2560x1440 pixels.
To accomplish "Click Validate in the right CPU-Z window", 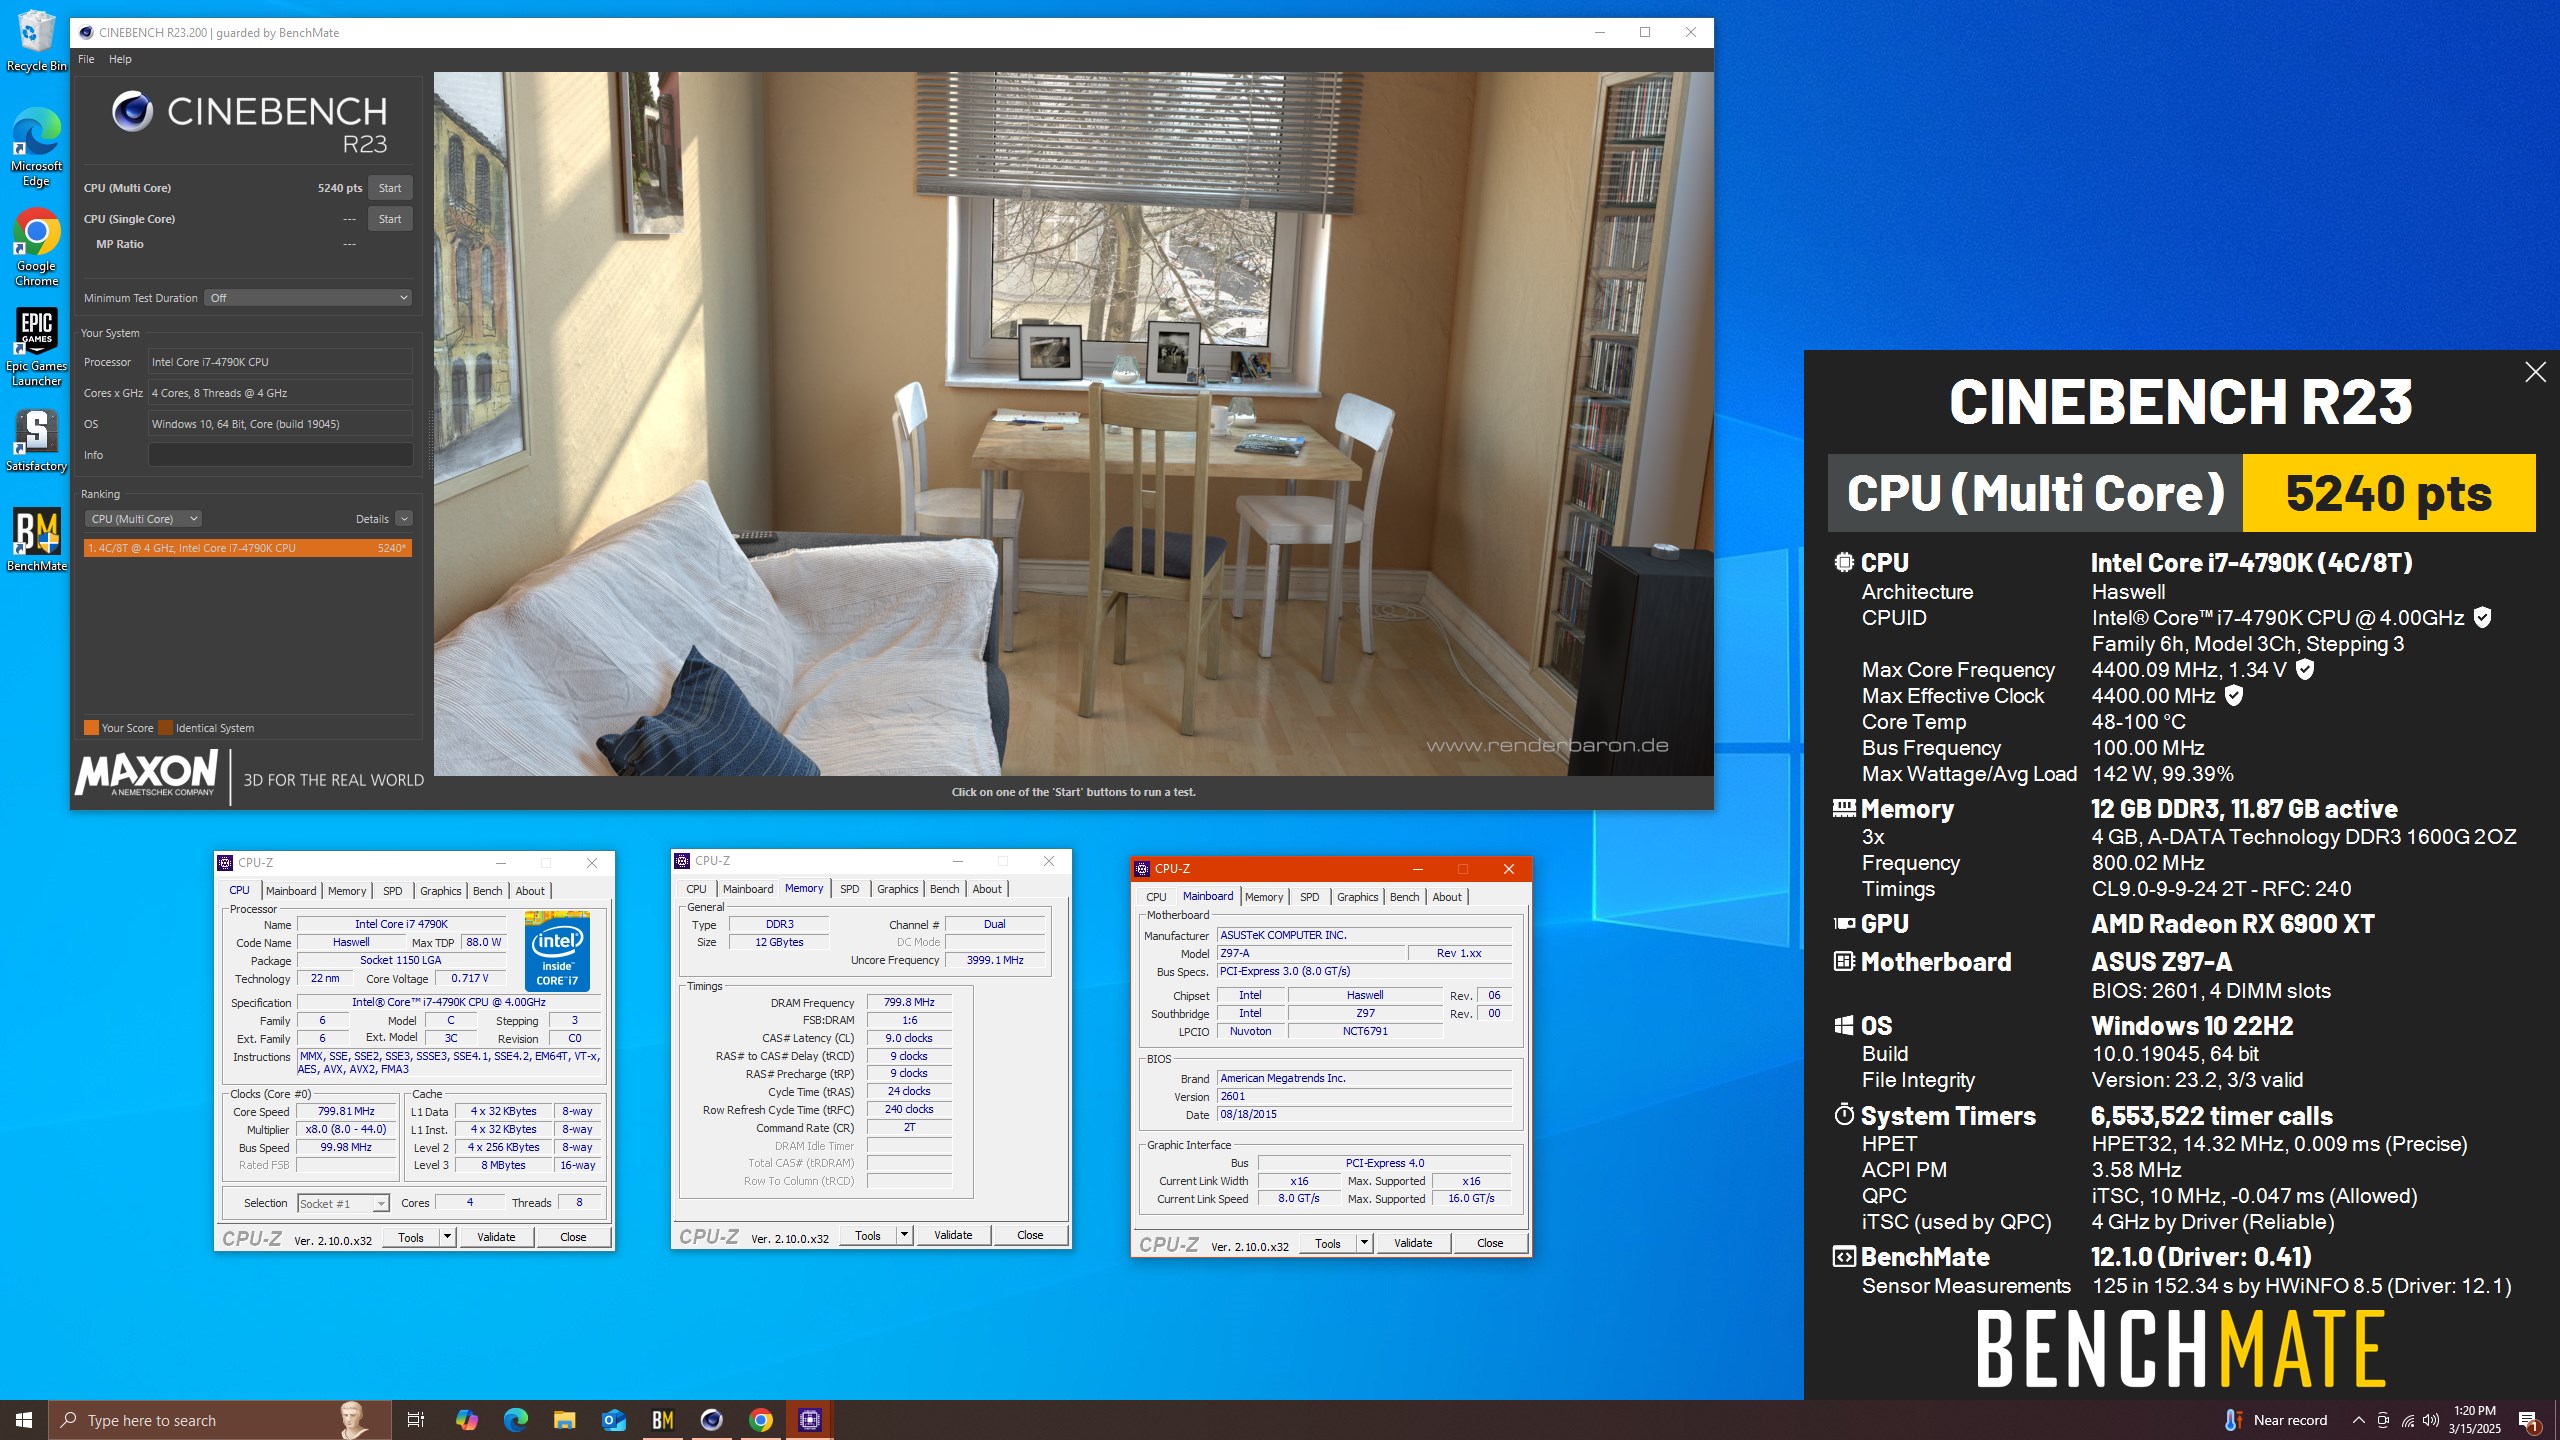I will coord(1413,1243).
